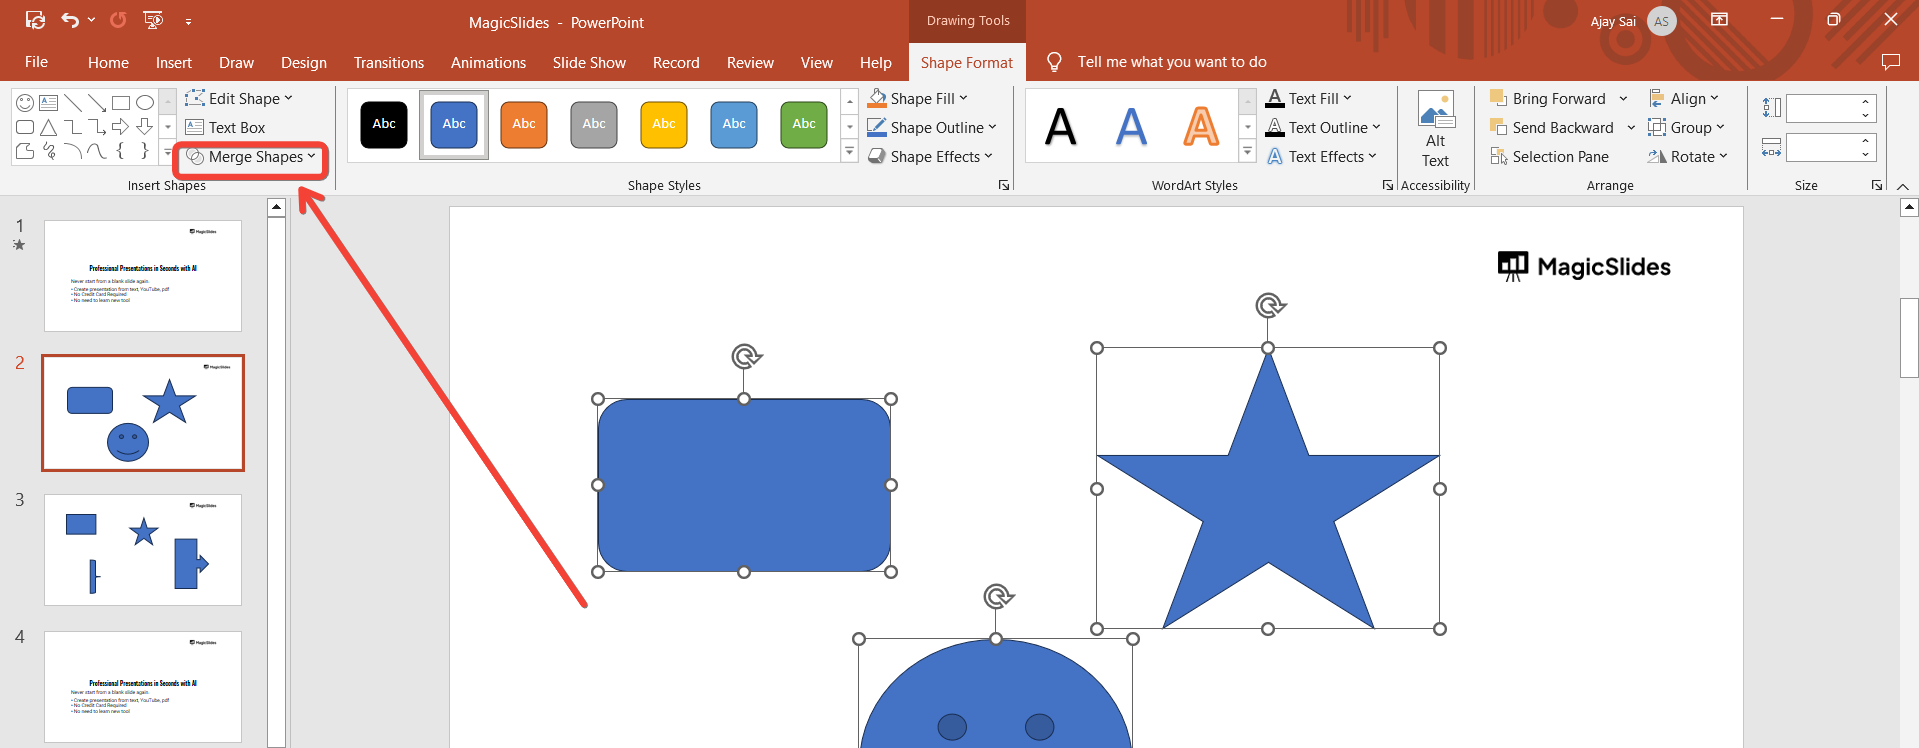
Task: Click Send Backward
Action: point(1551,128)
